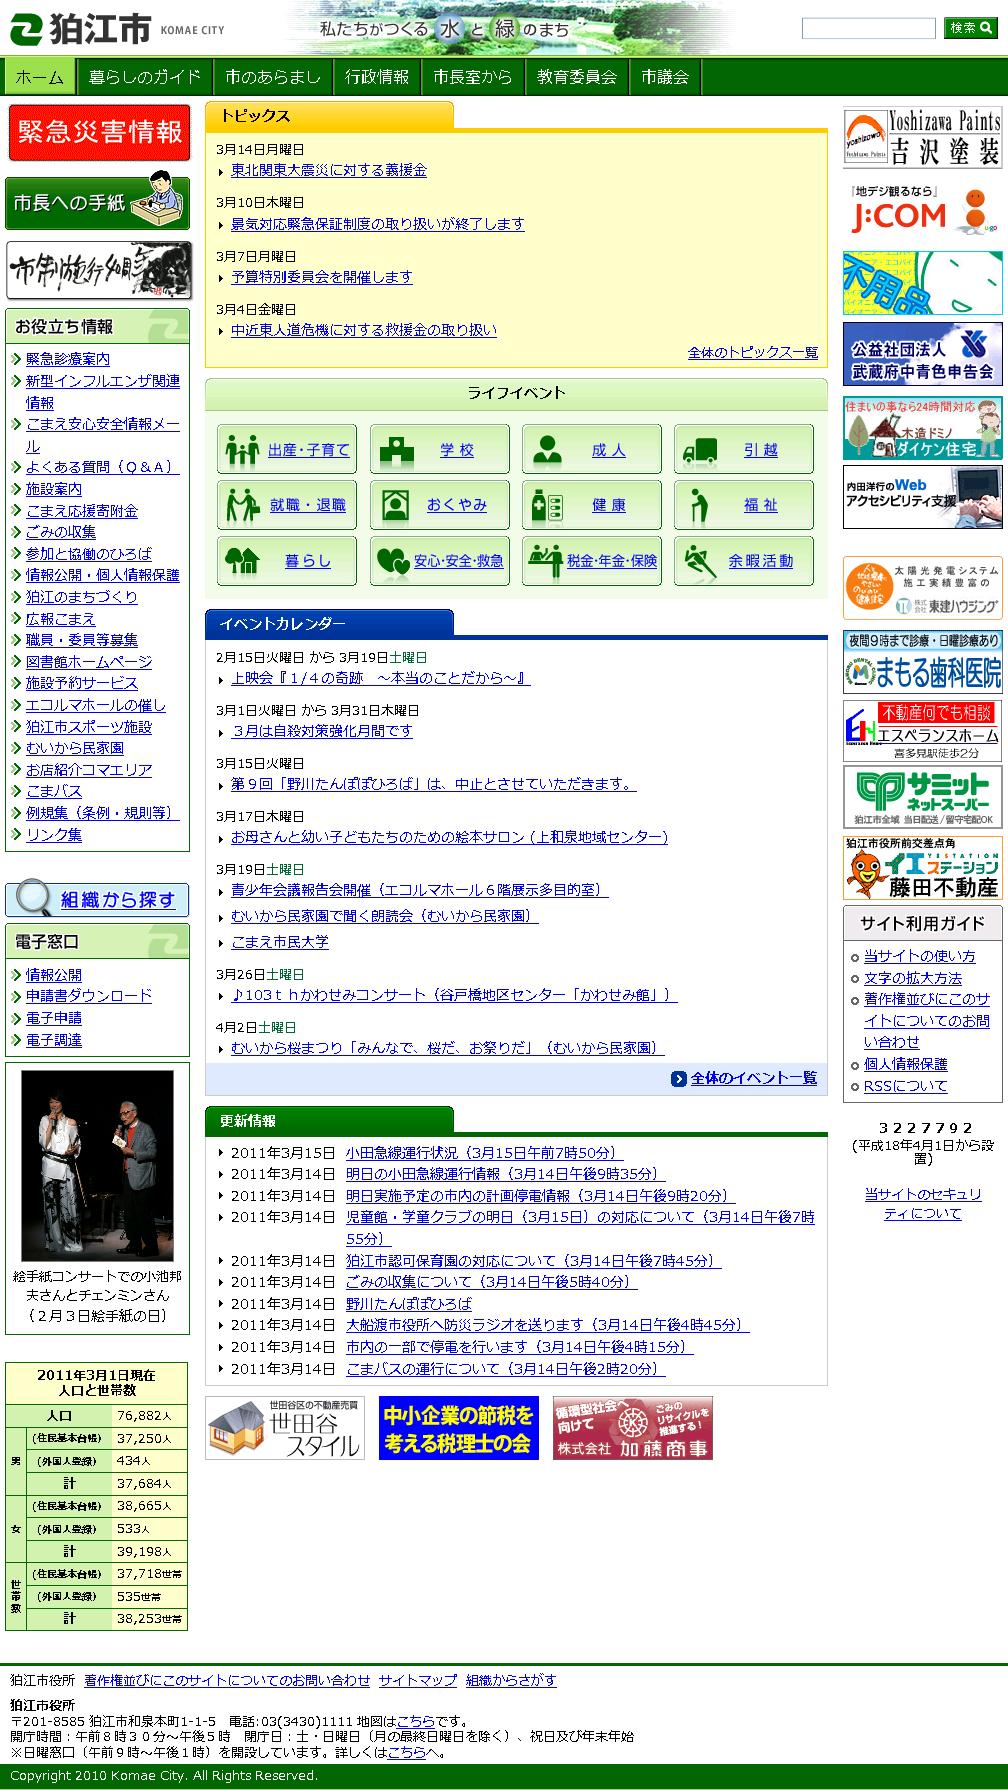This screenshot has width=1008, height=1790.
Task: Open the 東北関東大震災に対する義援金 topic link
Action: coord(328,171)
